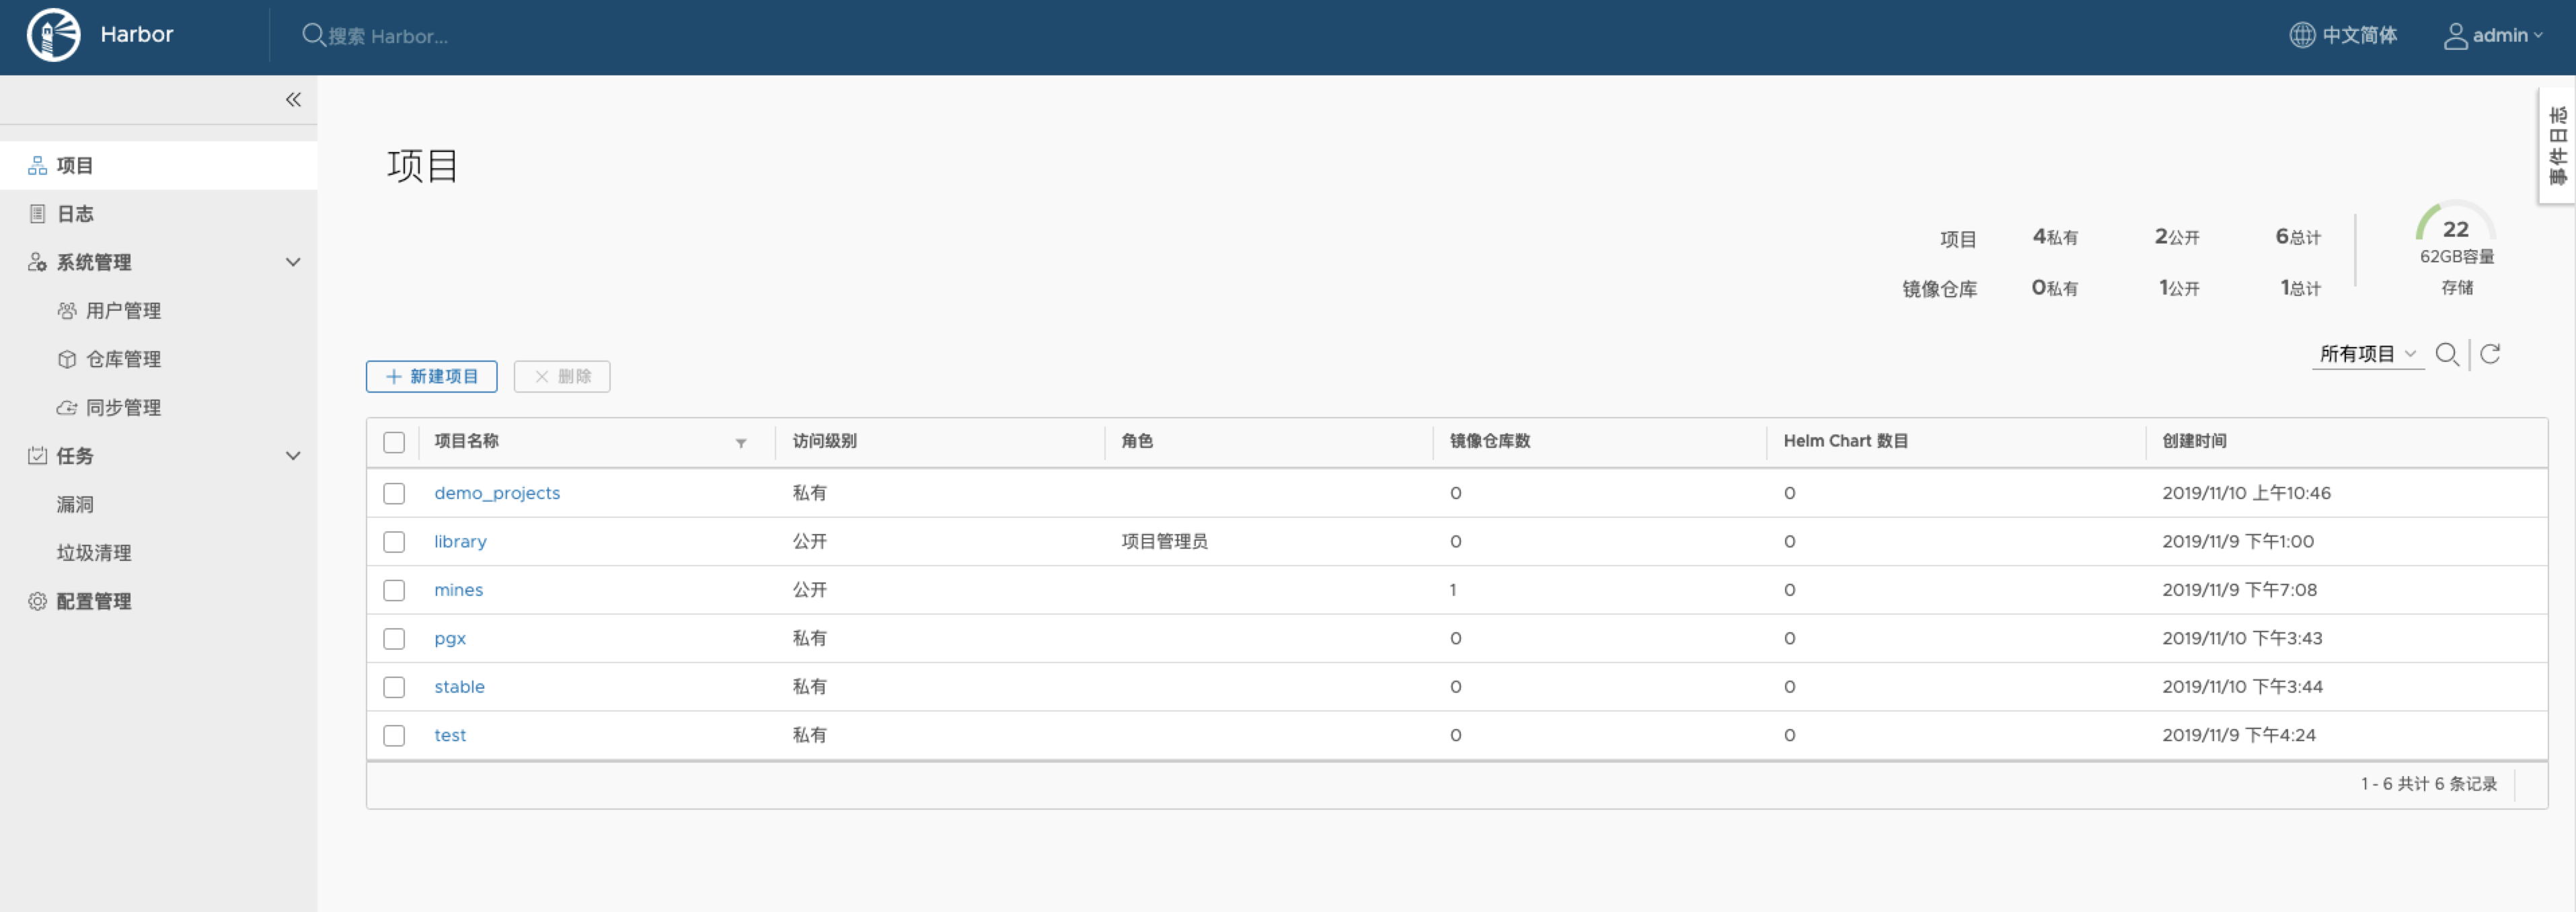The image size is (2576, 912).
Task: Click the 仓库管理 cube icon
Action: (66, 359)
